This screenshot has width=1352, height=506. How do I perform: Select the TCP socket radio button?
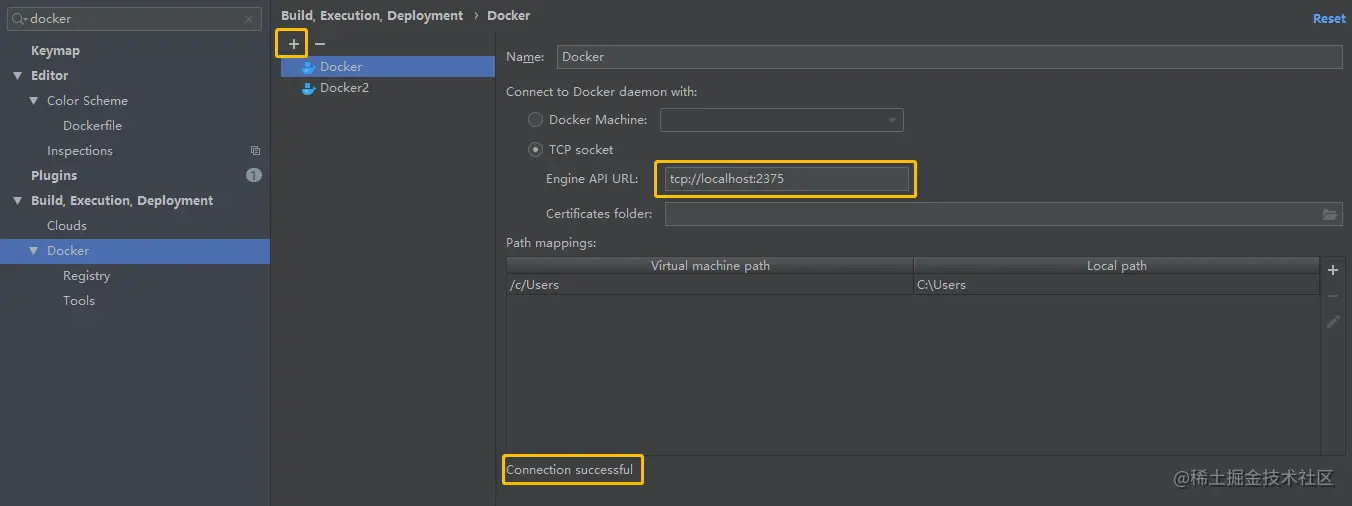coord(535,150)
